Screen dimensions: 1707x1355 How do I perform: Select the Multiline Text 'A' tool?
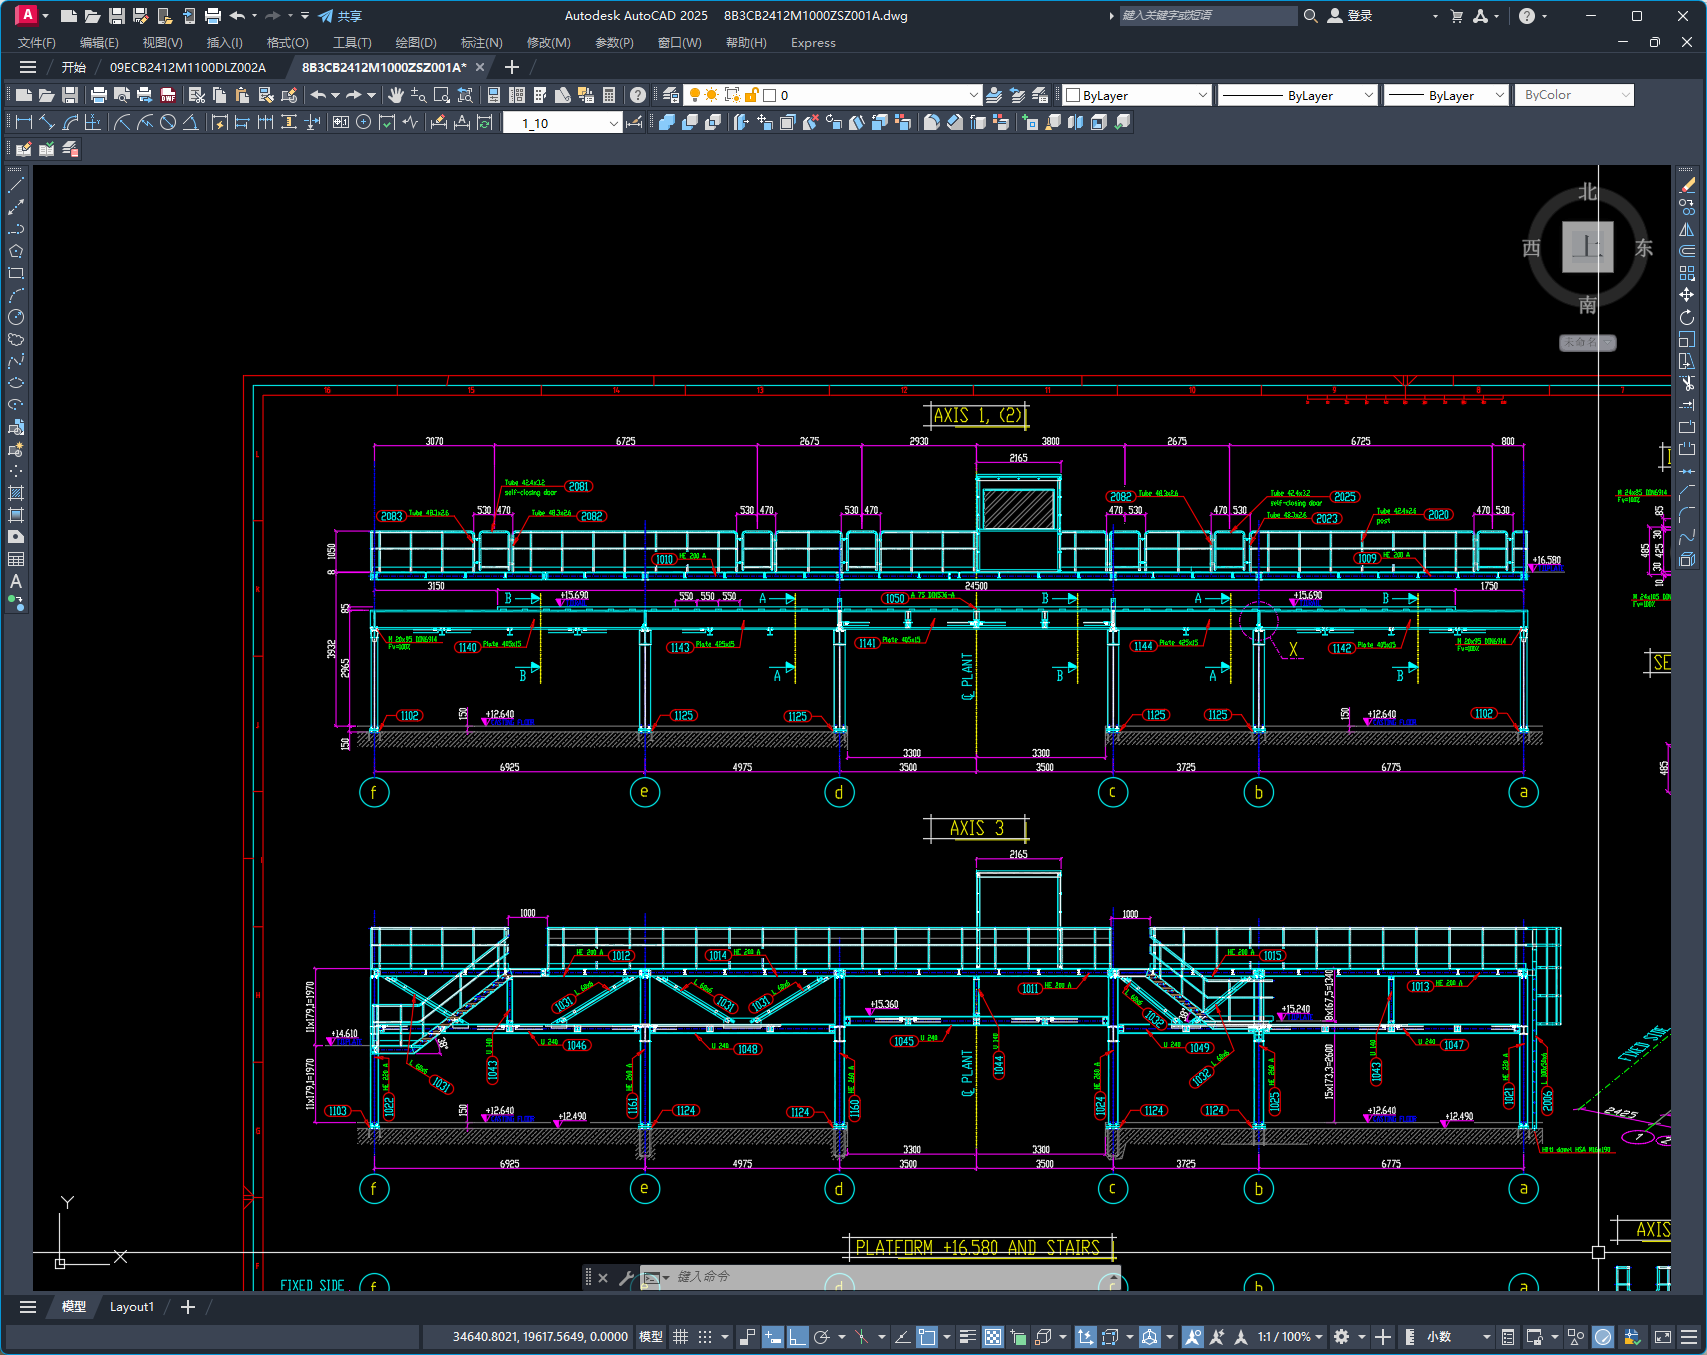click(x=16, y=581)
